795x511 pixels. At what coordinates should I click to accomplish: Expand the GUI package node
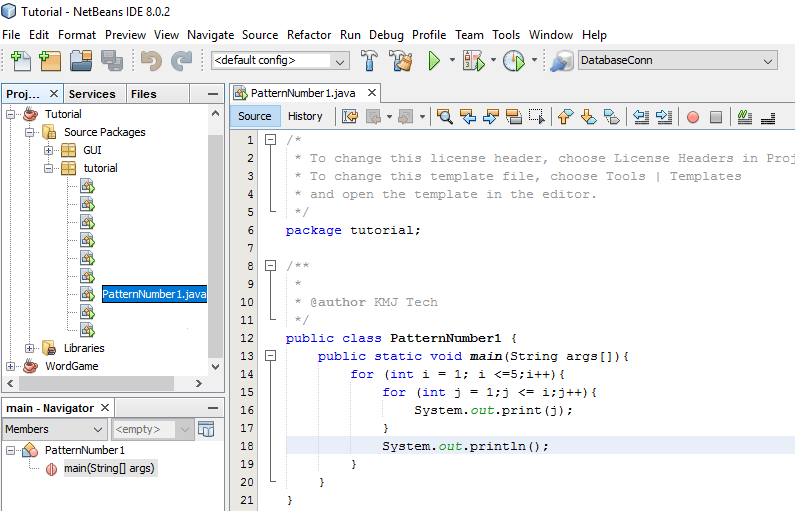48,150
